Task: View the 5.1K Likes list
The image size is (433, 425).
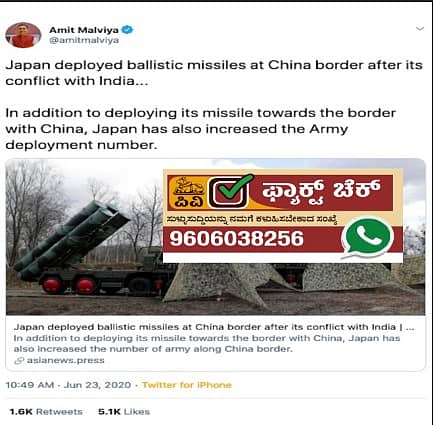Action: (x=124, y=412)
